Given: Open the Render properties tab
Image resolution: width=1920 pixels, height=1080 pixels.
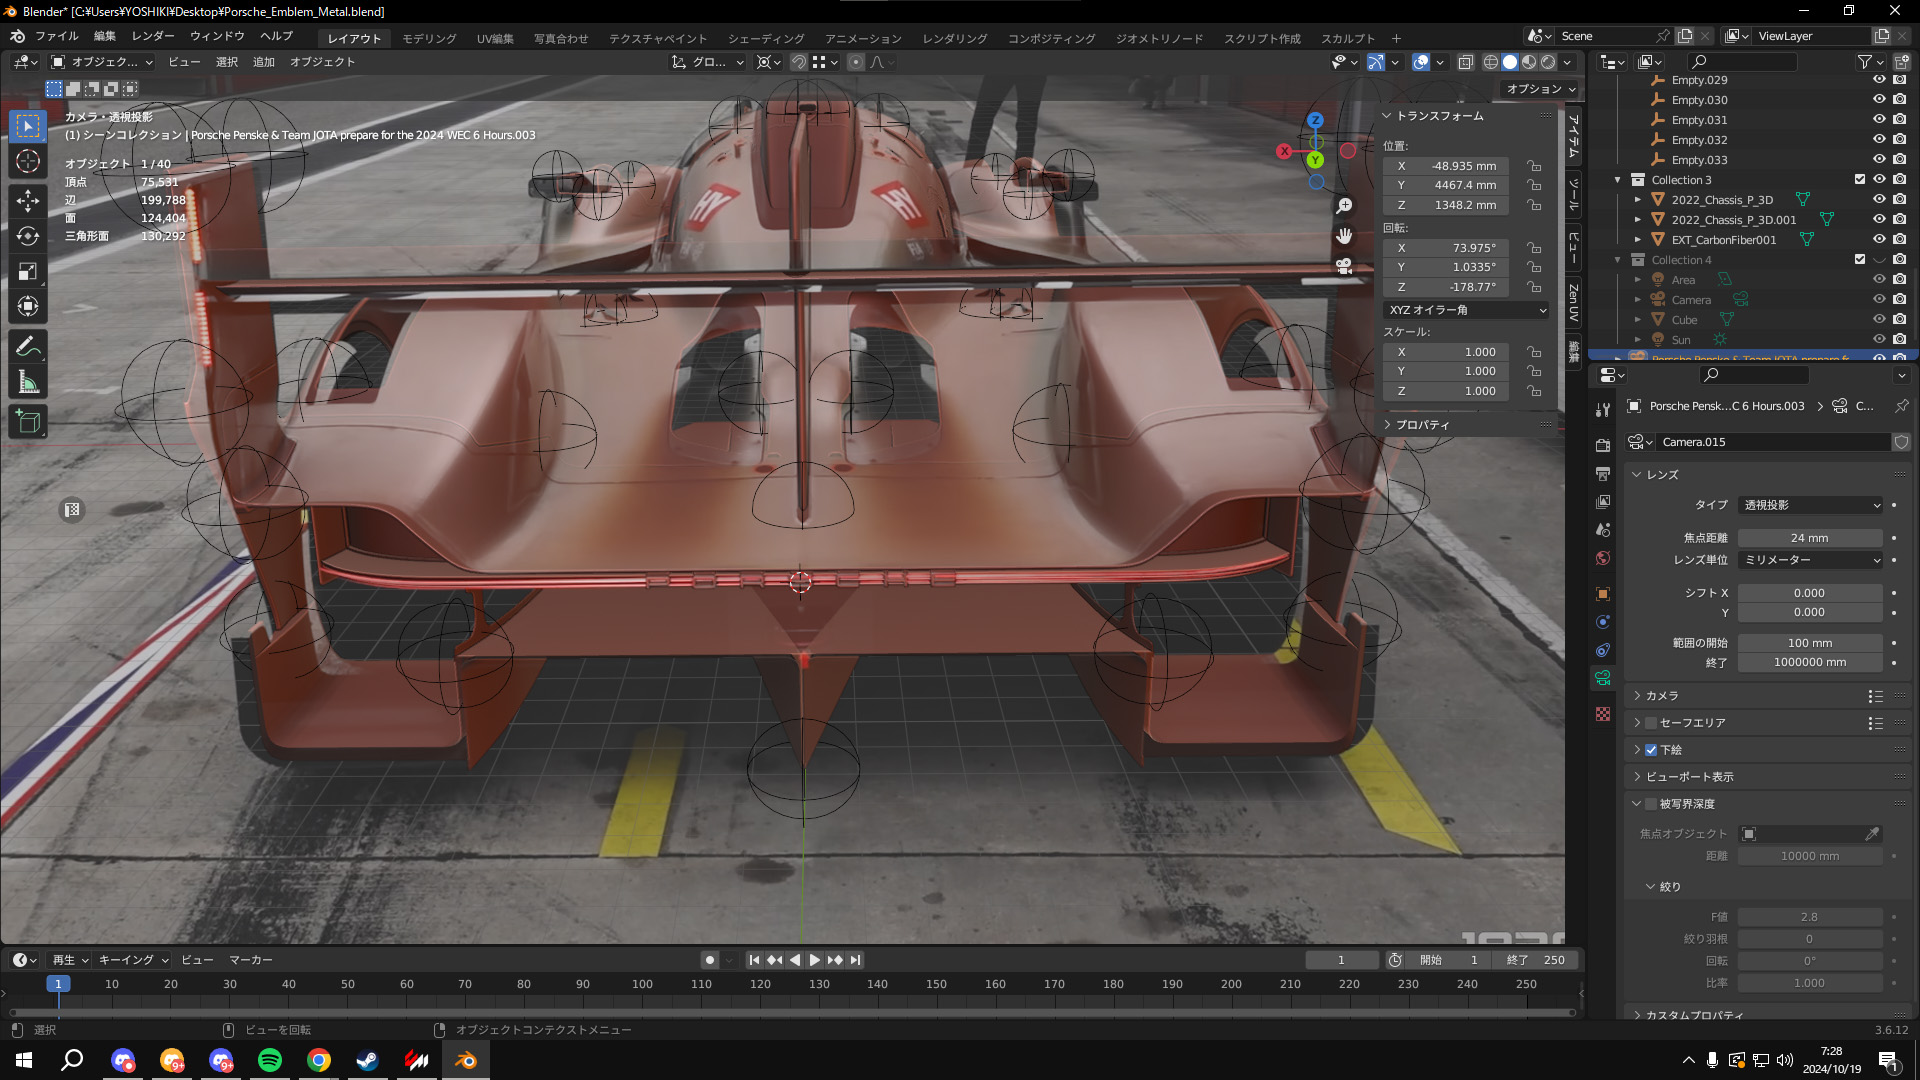Looking at the screenshot, I should [x=1603, y=445].
